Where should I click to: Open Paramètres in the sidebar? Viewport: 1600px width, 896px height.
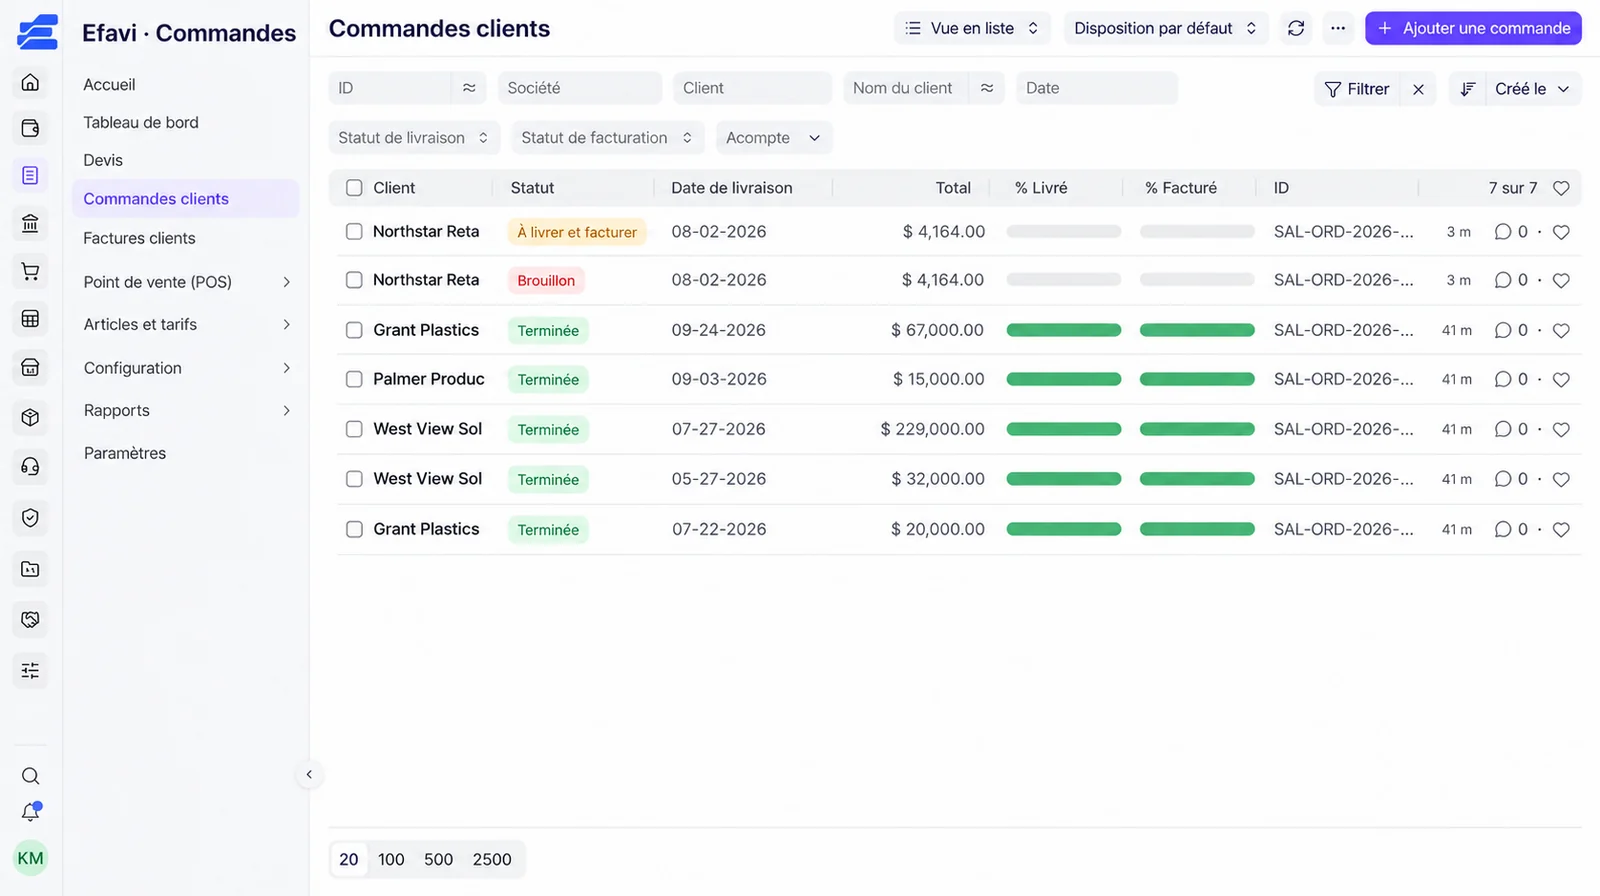coord(125,453)
